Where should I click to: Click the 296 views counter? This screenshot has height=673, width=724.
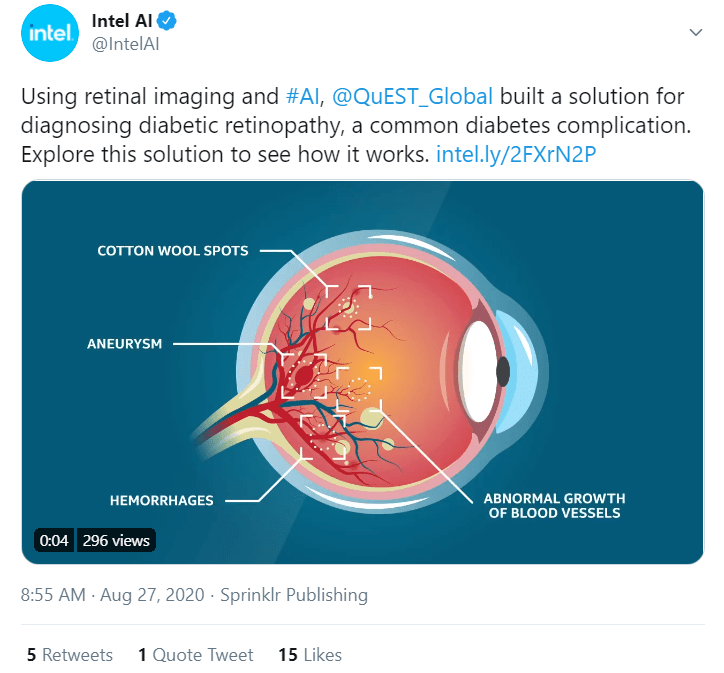pyautogui.click(x=116, y=541)
